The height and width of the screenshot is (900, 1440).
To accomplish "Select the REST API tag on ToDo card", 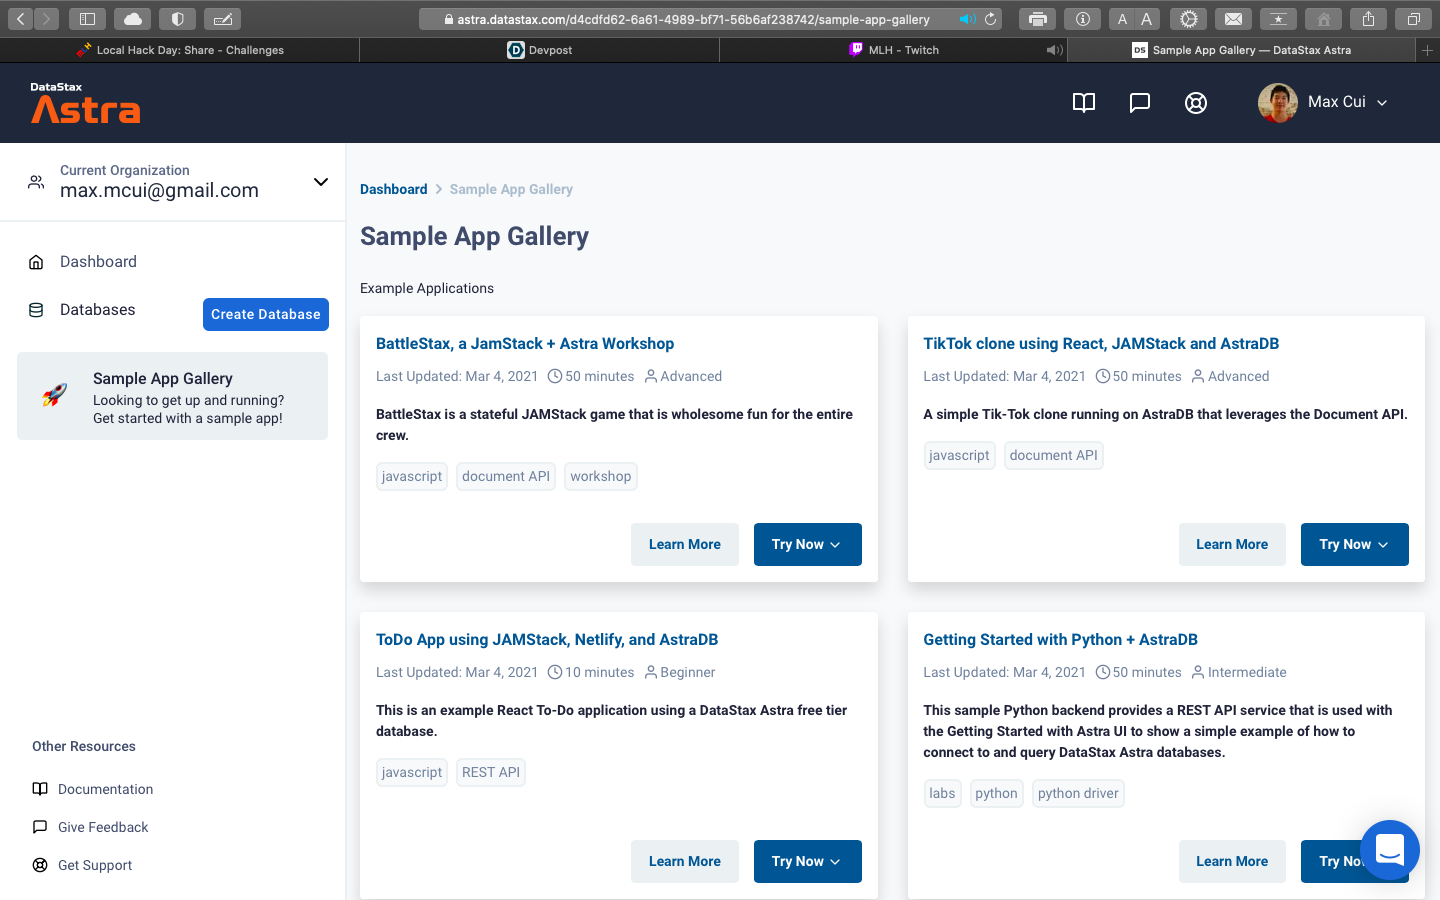I will coord(491,772).
